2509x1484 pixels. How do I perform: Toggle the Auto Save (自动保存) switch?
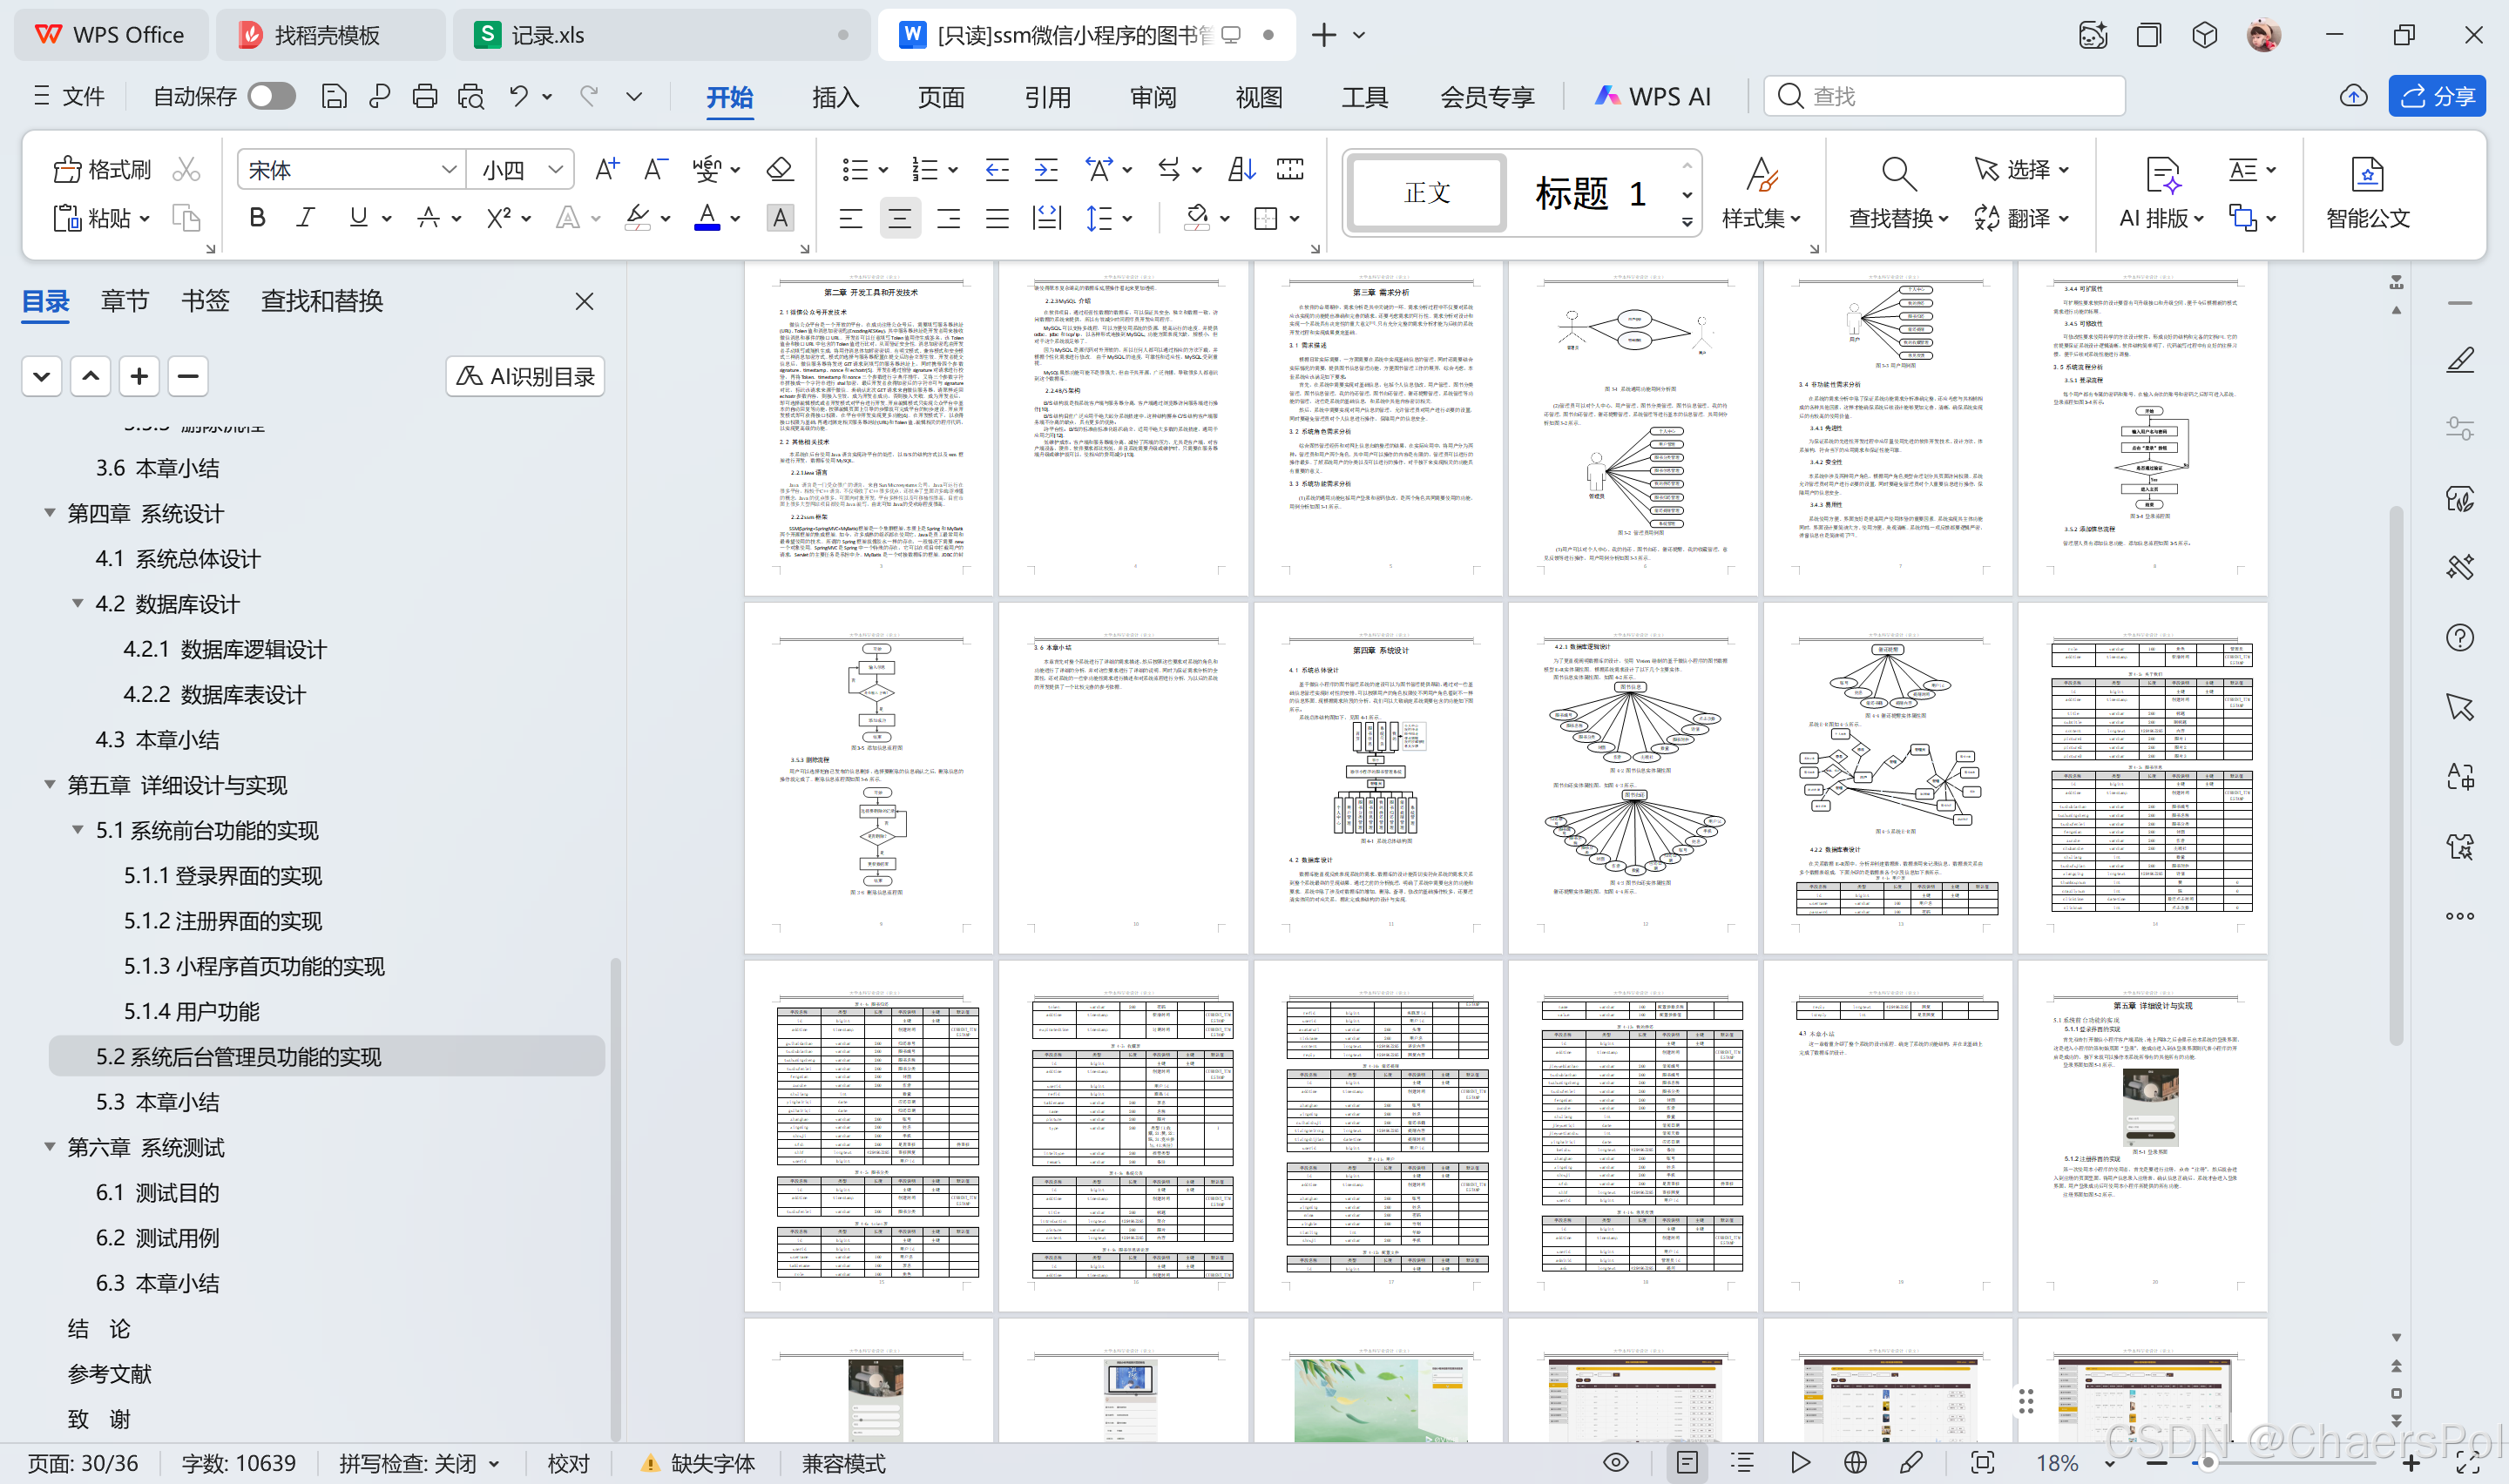272,96
